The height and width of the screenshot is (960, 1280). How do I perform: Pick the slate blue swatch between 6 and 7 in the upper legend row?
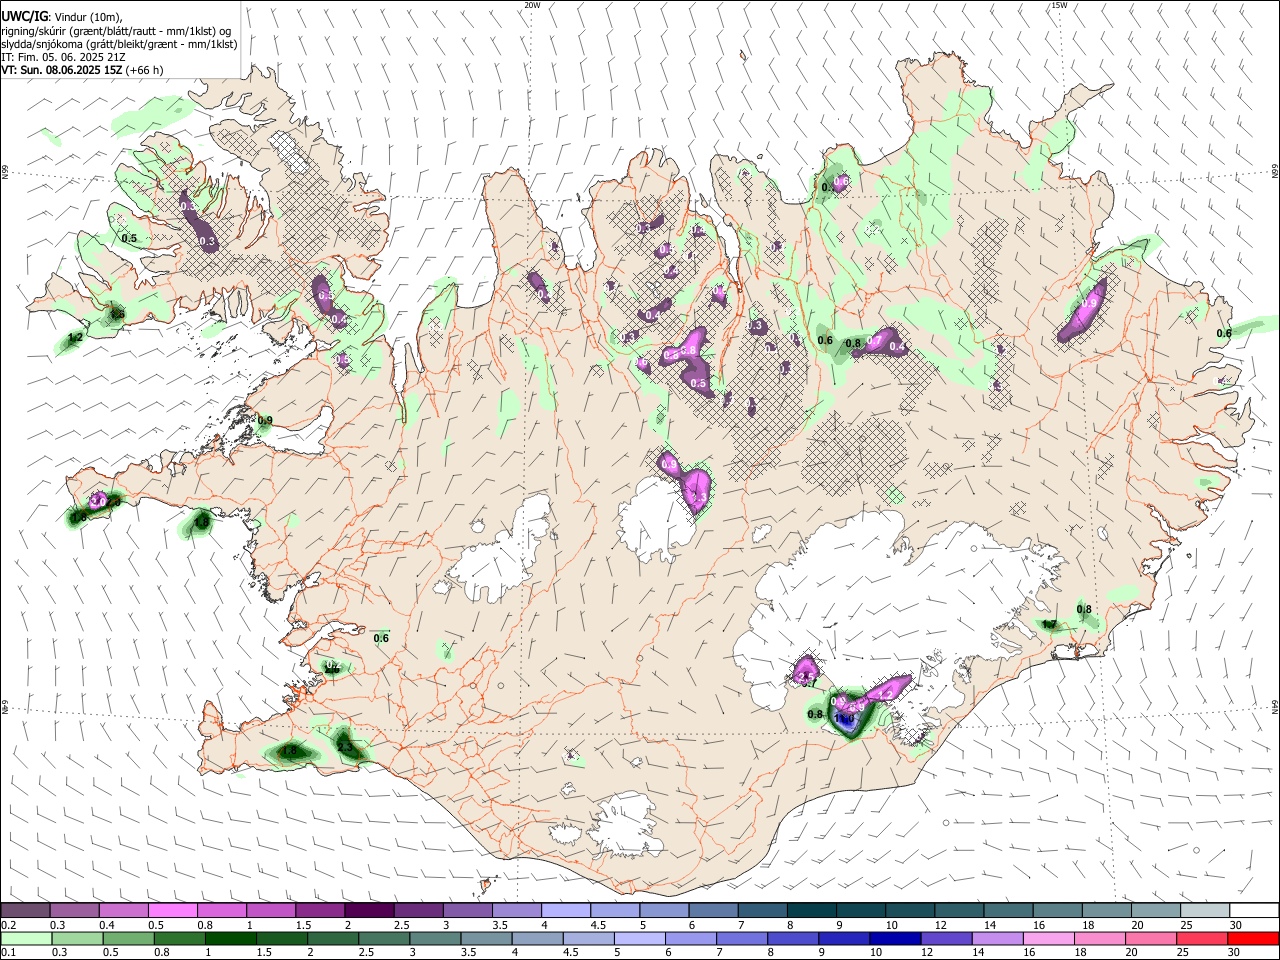[x=714, y=910]
